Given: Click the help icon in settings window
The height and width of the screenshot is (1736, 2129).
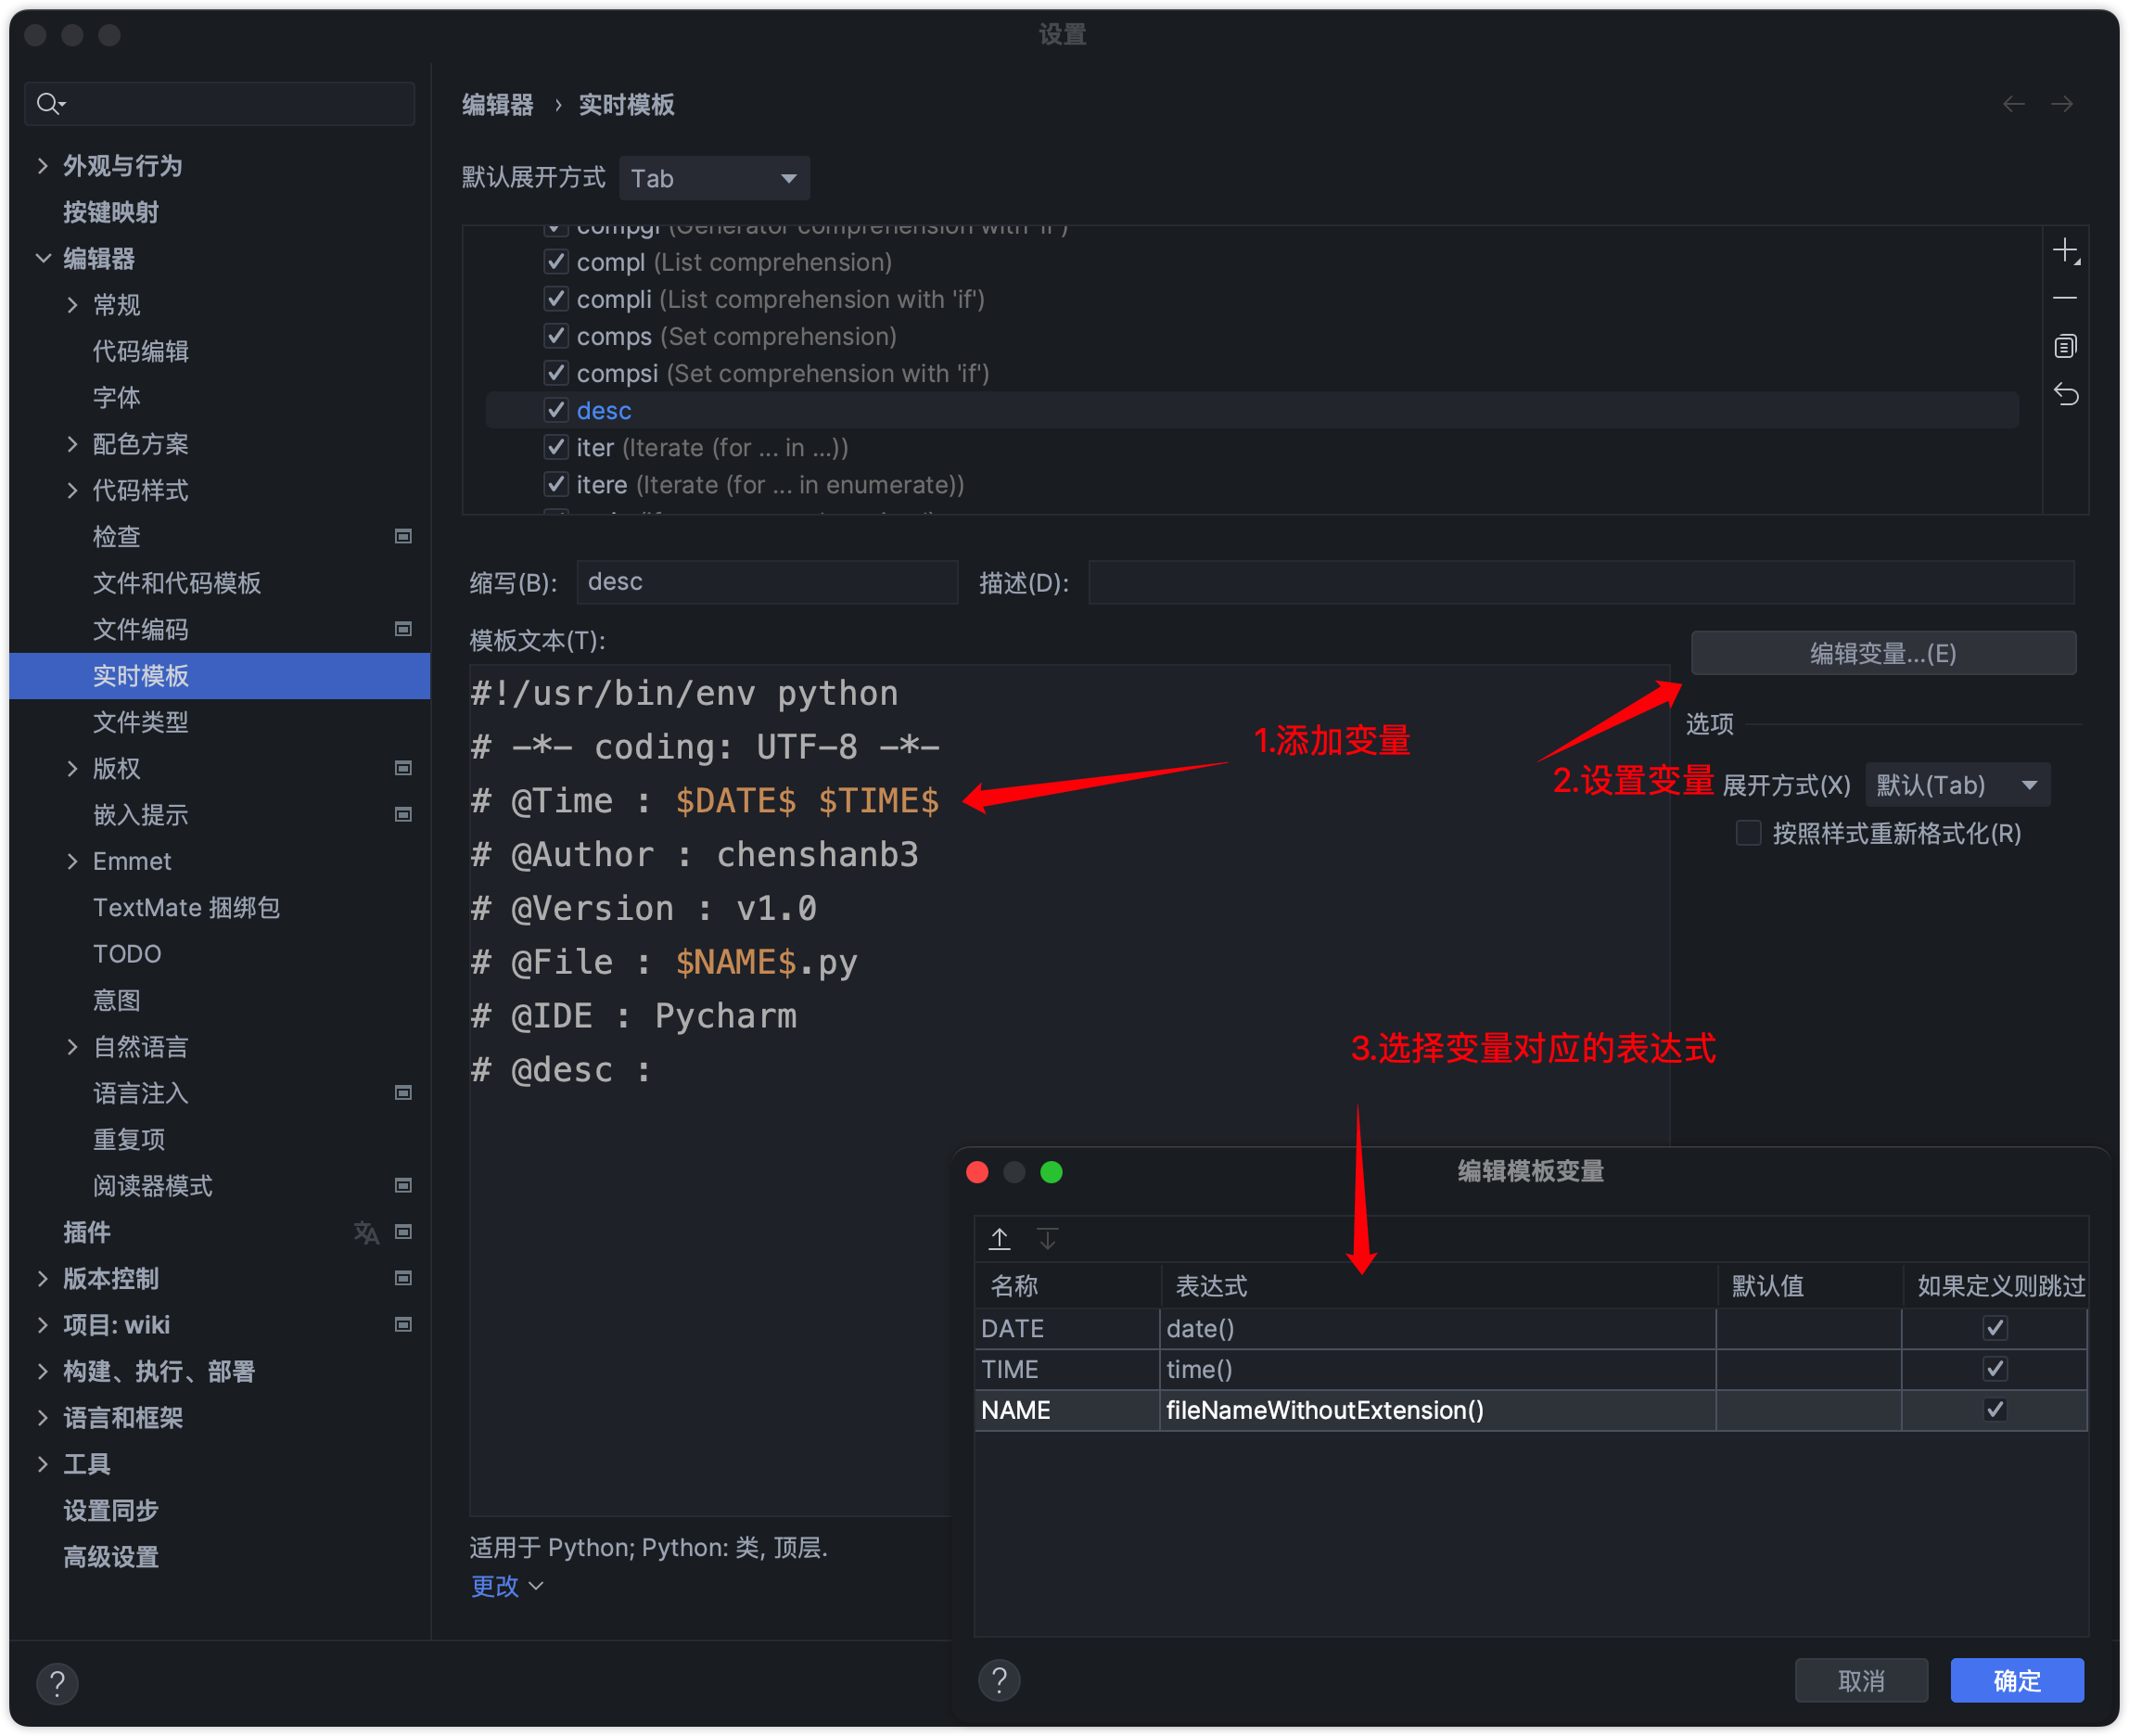Looking at the screenshot, I should (57, 1684).
